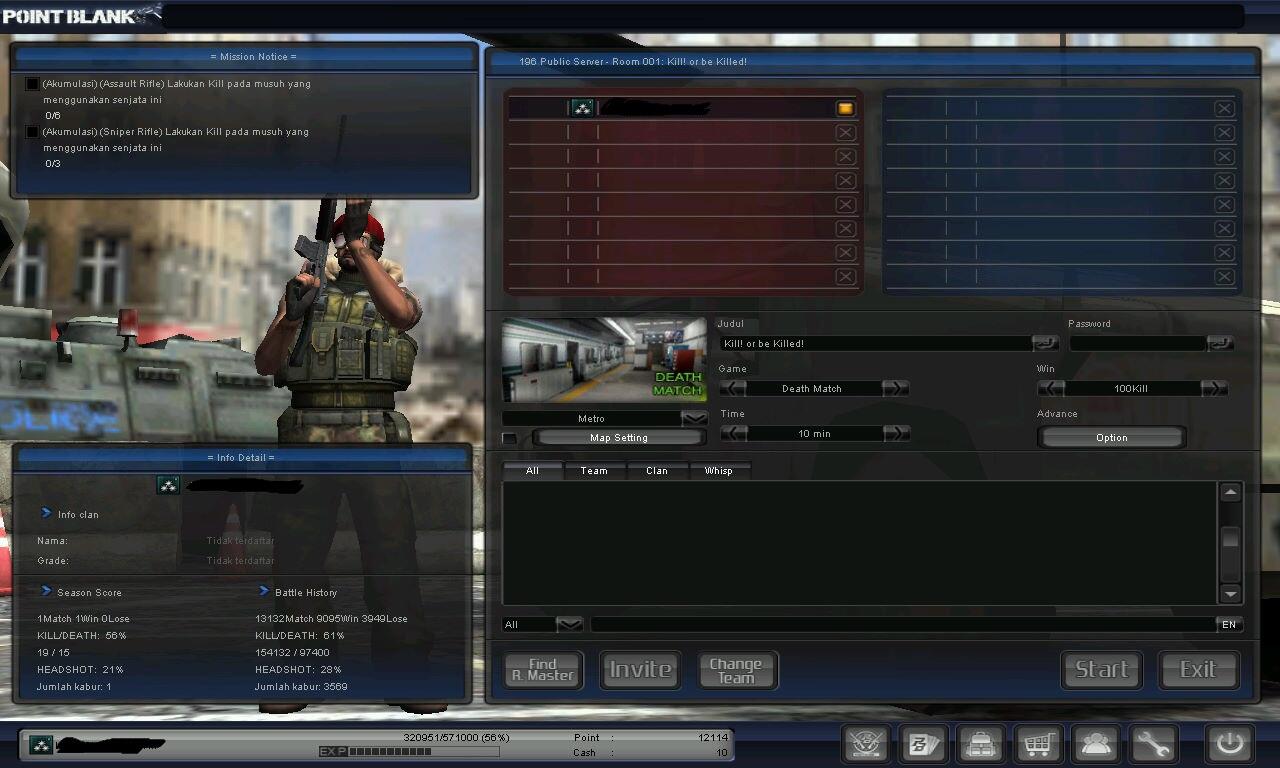Expand the Season Score arrow

point(46,591)
